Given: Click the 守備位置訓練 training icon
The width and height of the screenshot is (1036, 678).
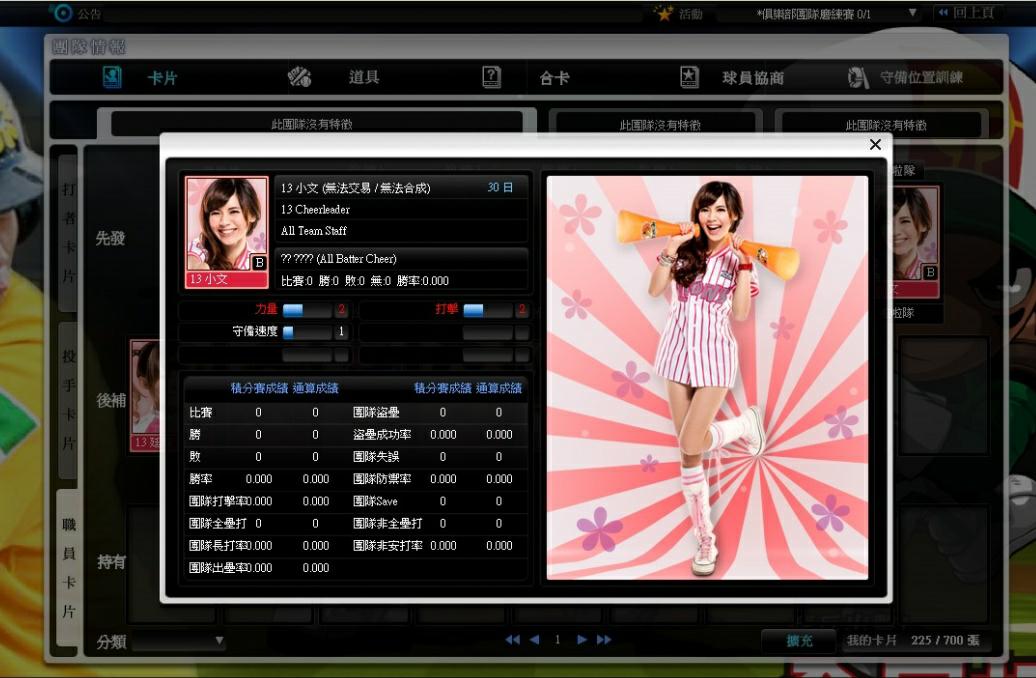Looking at the screenshot, I should [857, 77].
